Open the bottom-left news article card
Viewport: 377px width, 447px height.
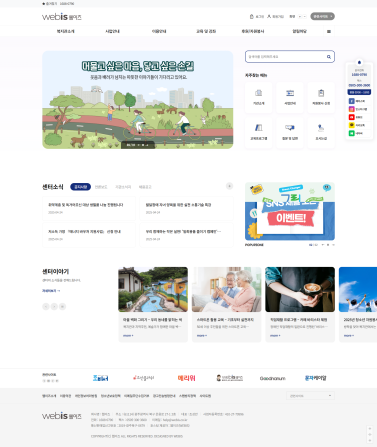pyautogui.click(x=89, y=235)
